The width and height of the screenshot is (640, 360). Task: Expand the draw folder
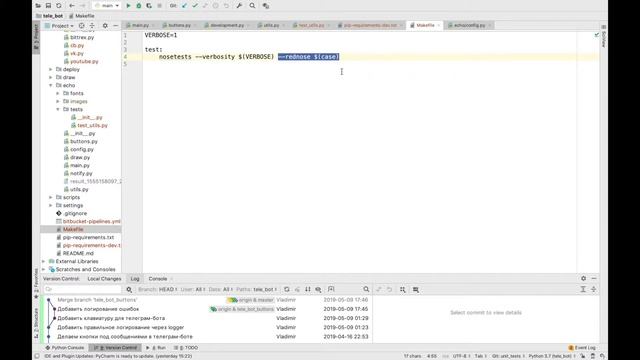coord(51,77)
